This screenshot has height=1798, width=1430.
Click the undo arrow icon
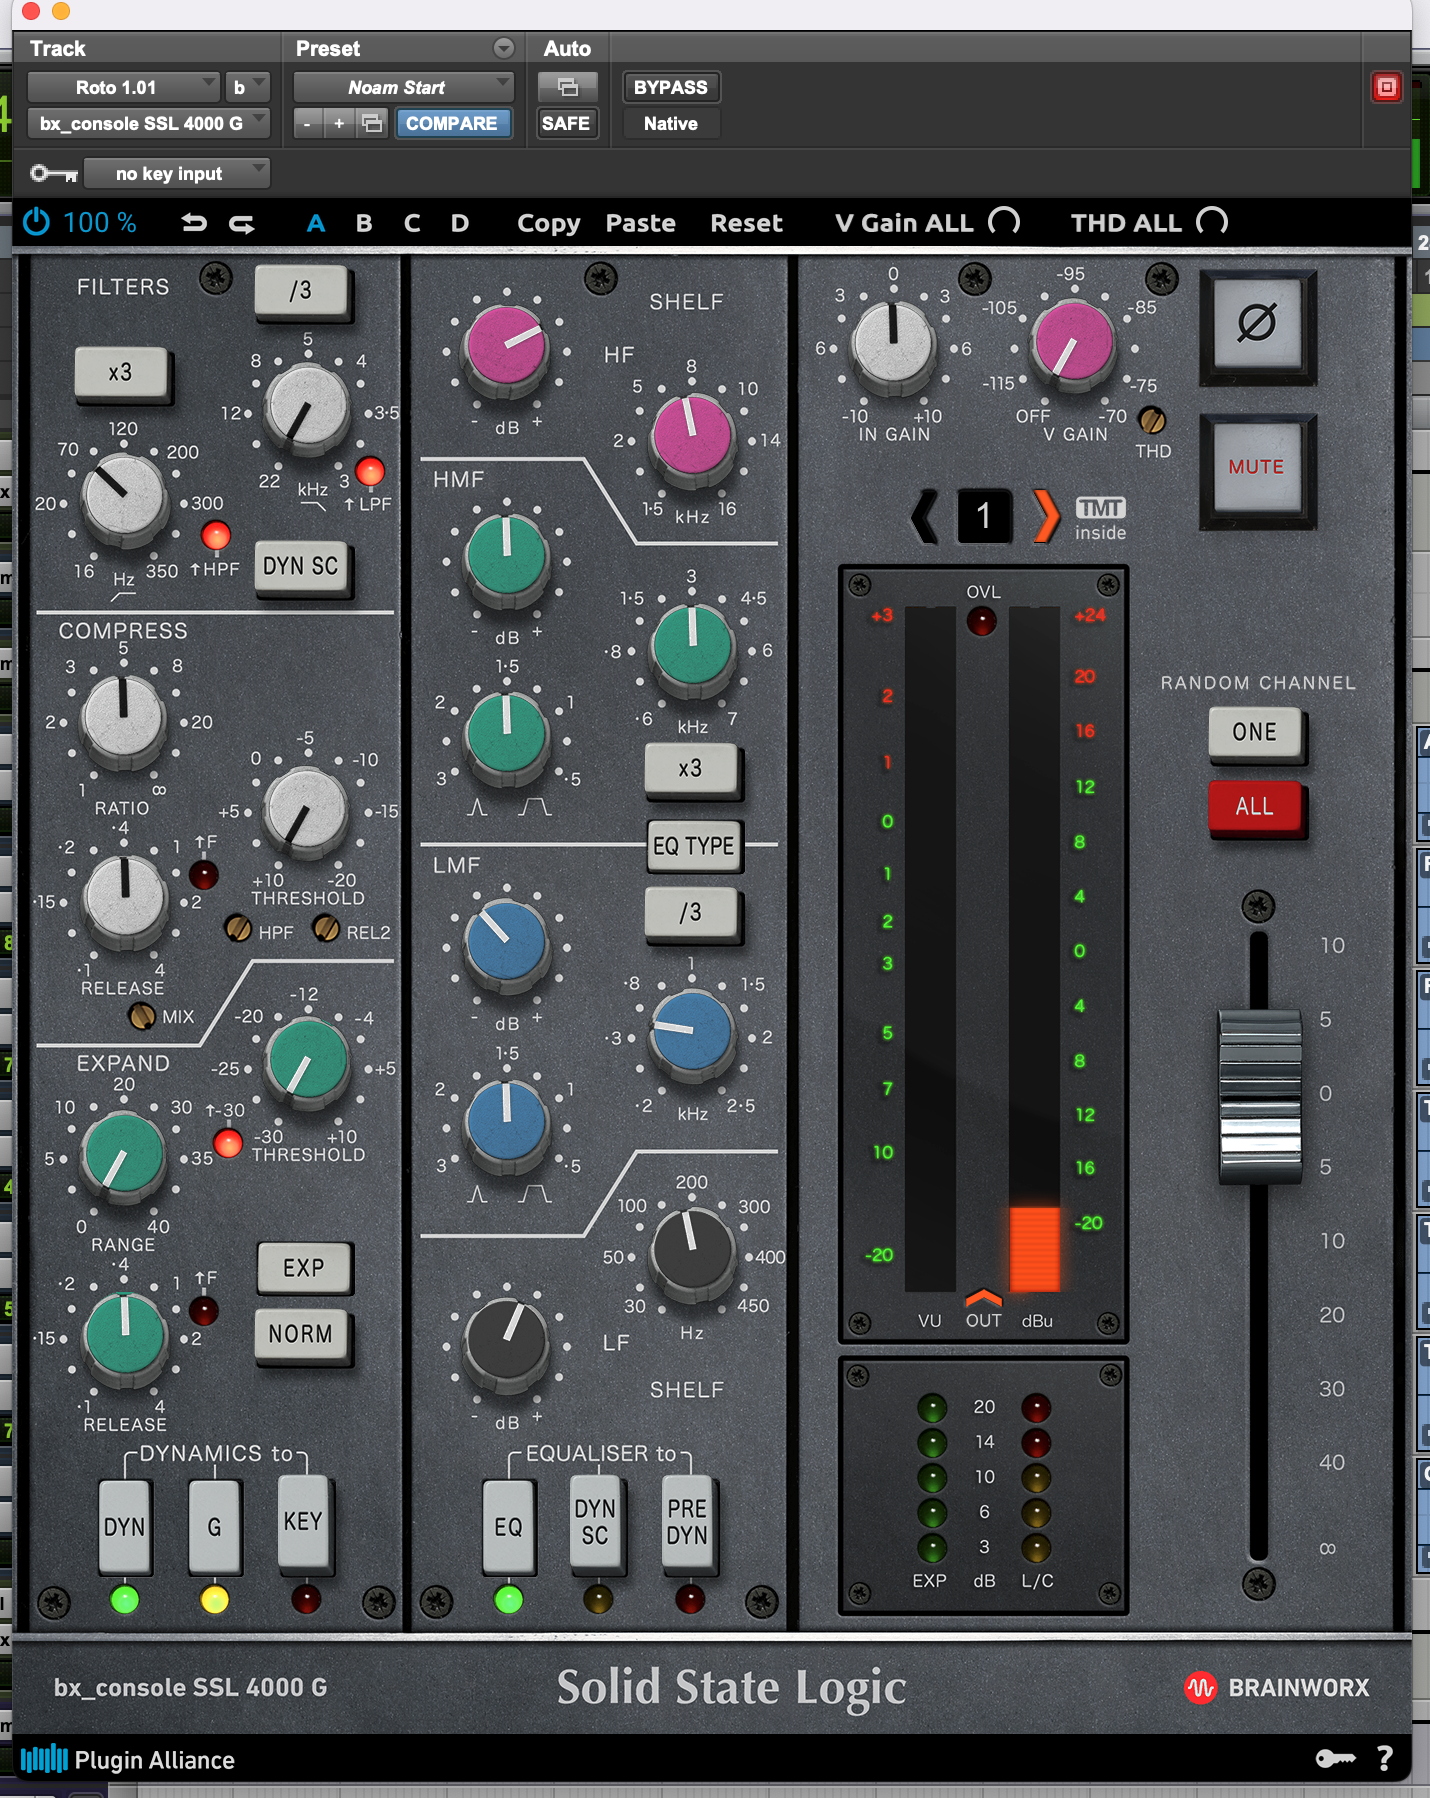pos(194,223)
